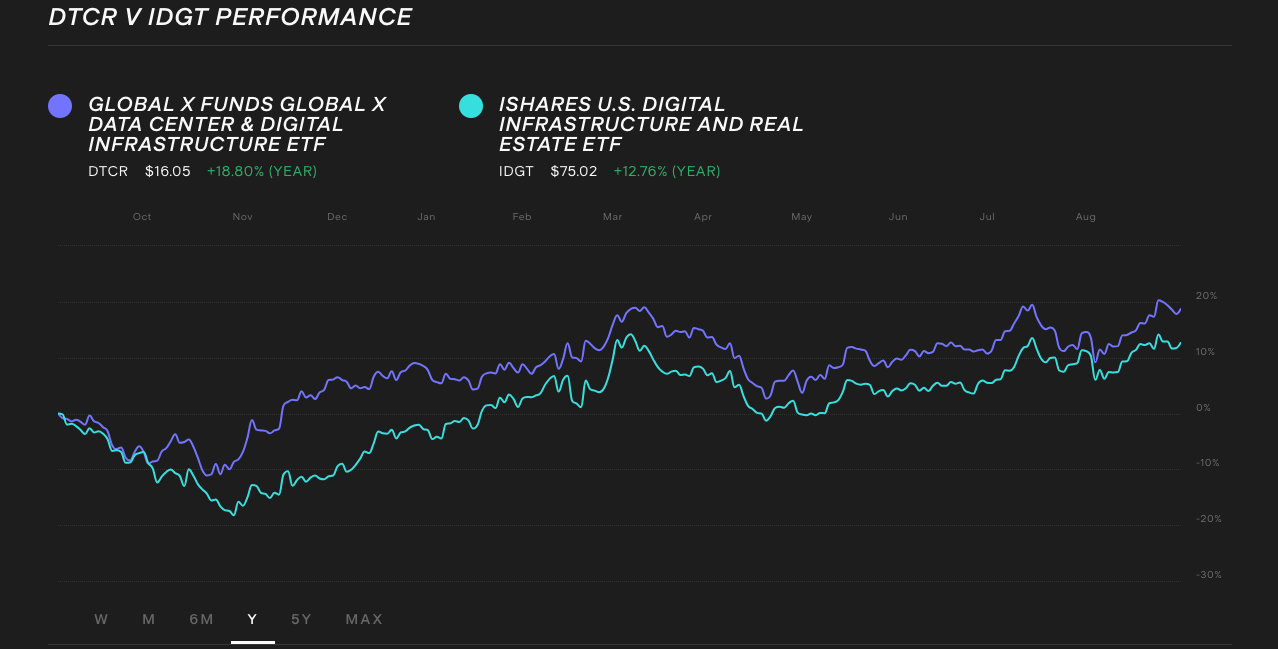Image resolution: width=1278 pixels, height=649 pixels.
Task: Click the green +18.80% (YEAR) stat
Action: tap(262, 171)
